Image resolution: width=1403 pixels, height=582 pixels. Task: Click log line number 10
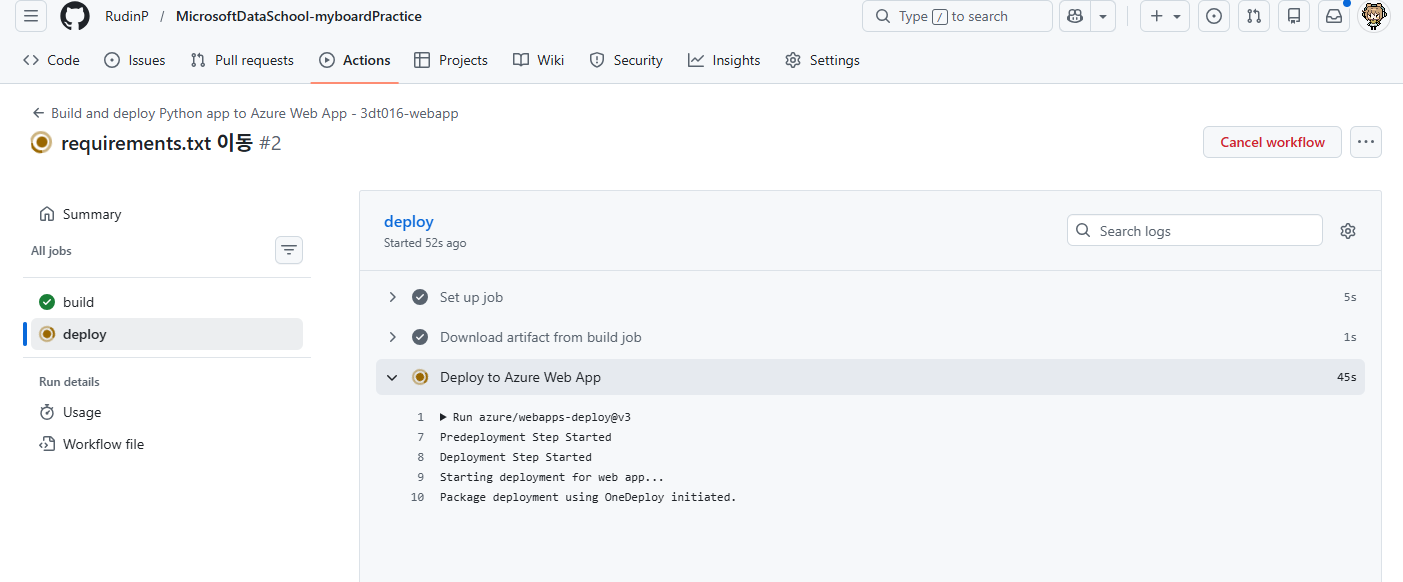coord(417,497)
